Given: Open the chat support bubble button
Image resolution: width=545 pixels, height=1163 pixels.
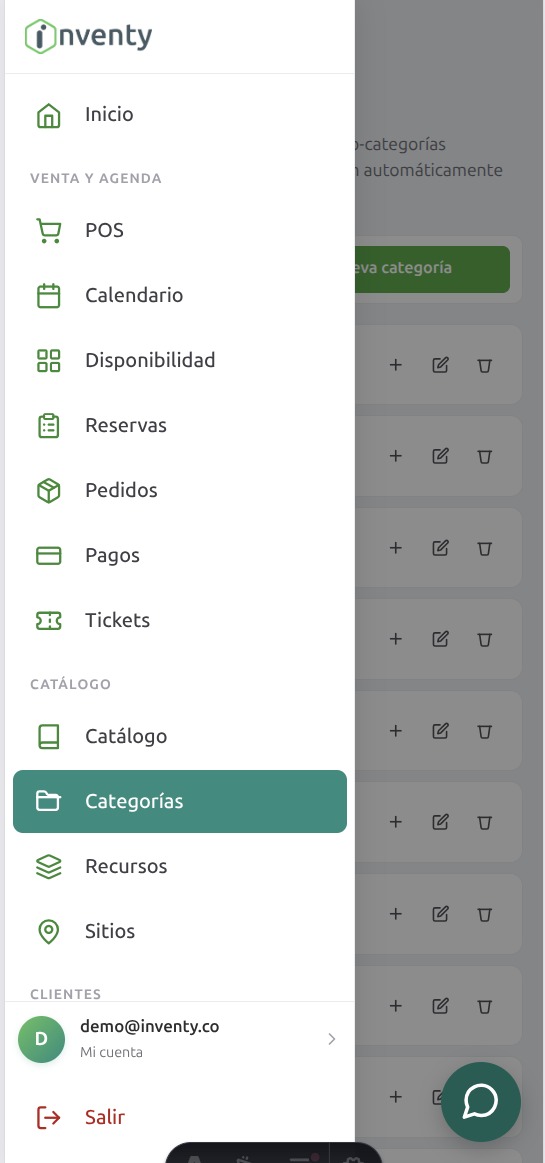Looking at the screenshot, I should pyautogui.click(x=480, y=1101).
